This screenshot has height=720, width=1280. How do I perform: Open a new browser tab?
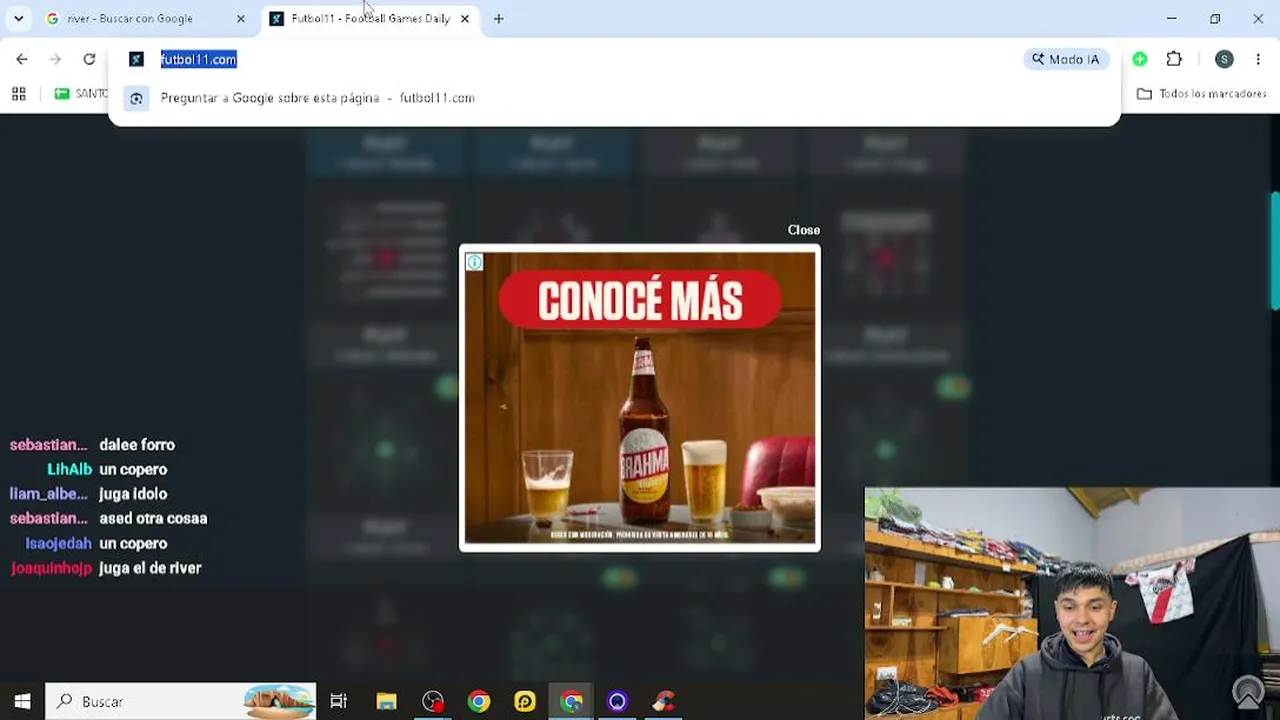pos(498,18)
